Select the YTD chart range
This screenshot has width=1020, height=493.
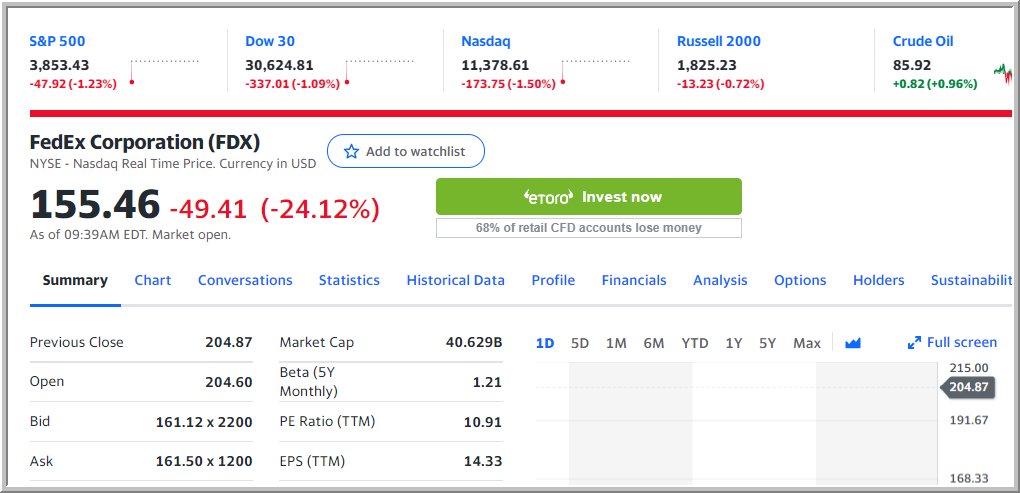point(695,343)
